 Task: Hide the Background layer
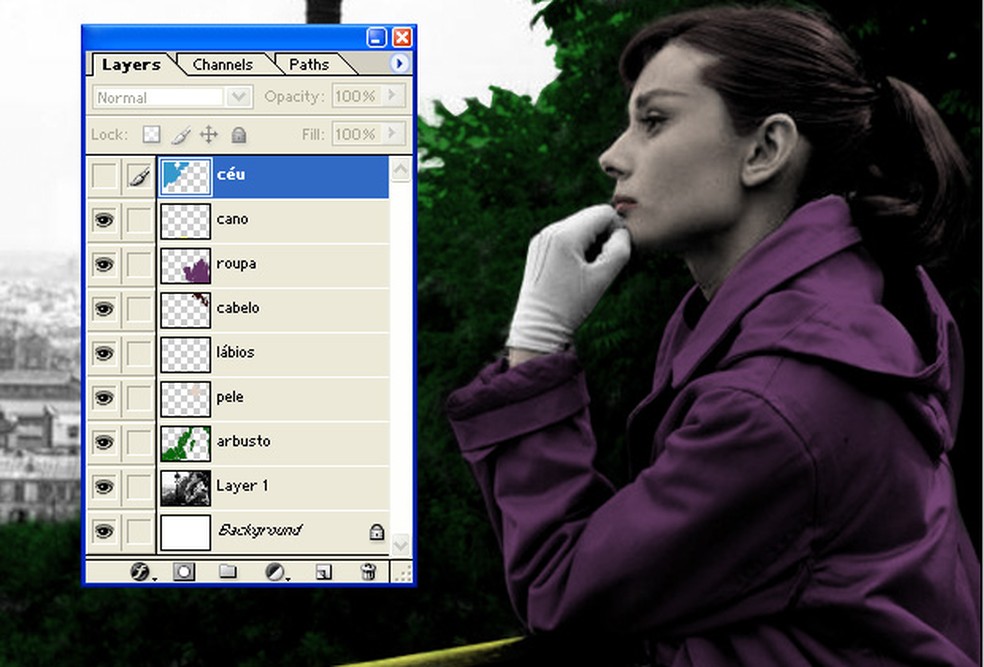click(104, 531)
